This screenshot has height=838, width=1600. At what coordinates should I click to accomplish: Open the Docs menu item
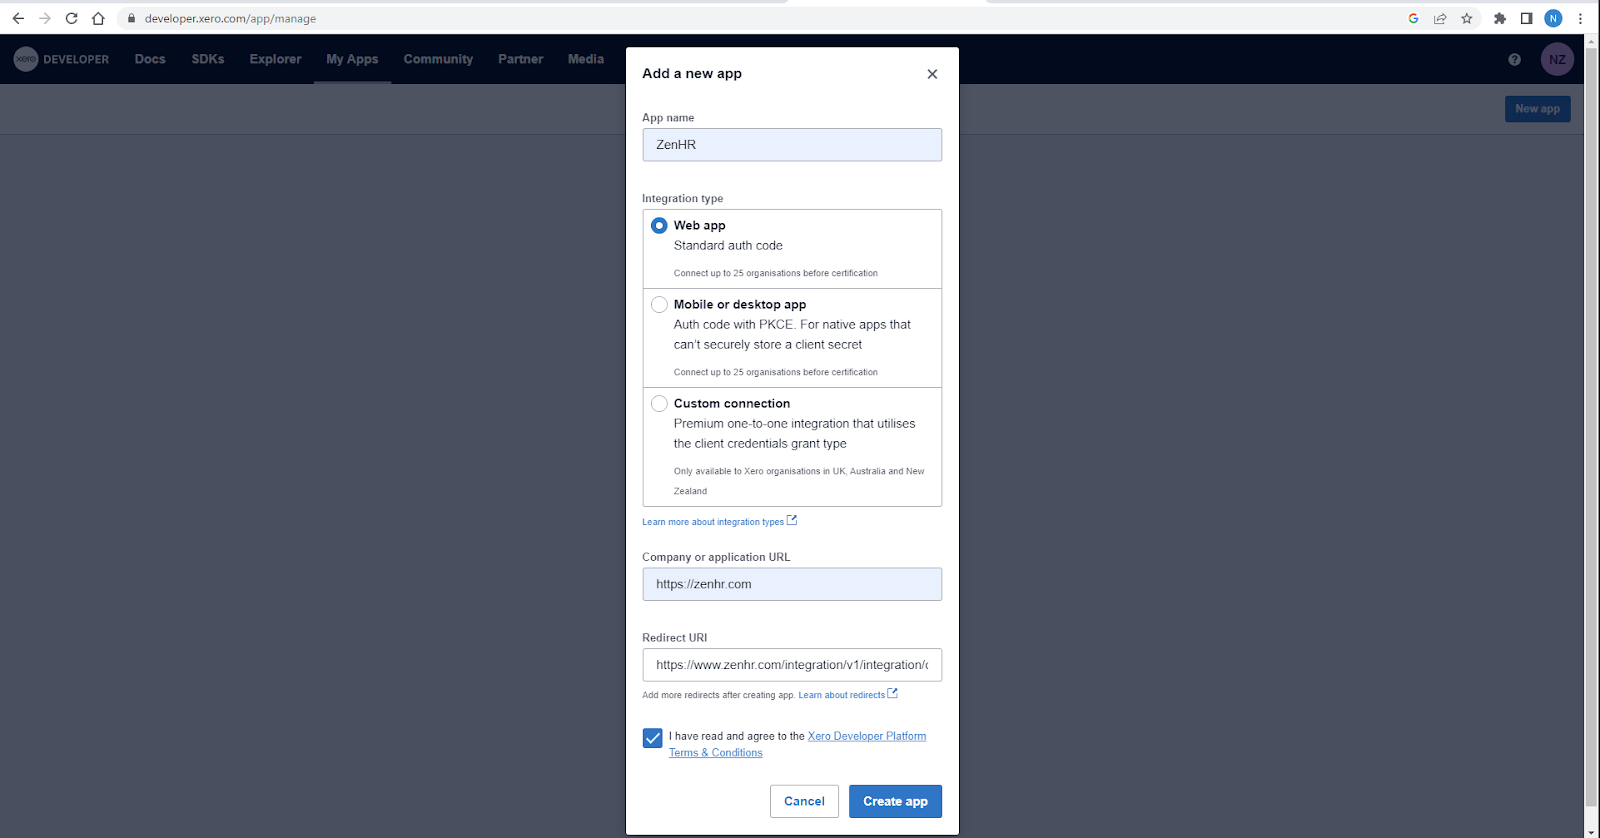click(150, 59)
